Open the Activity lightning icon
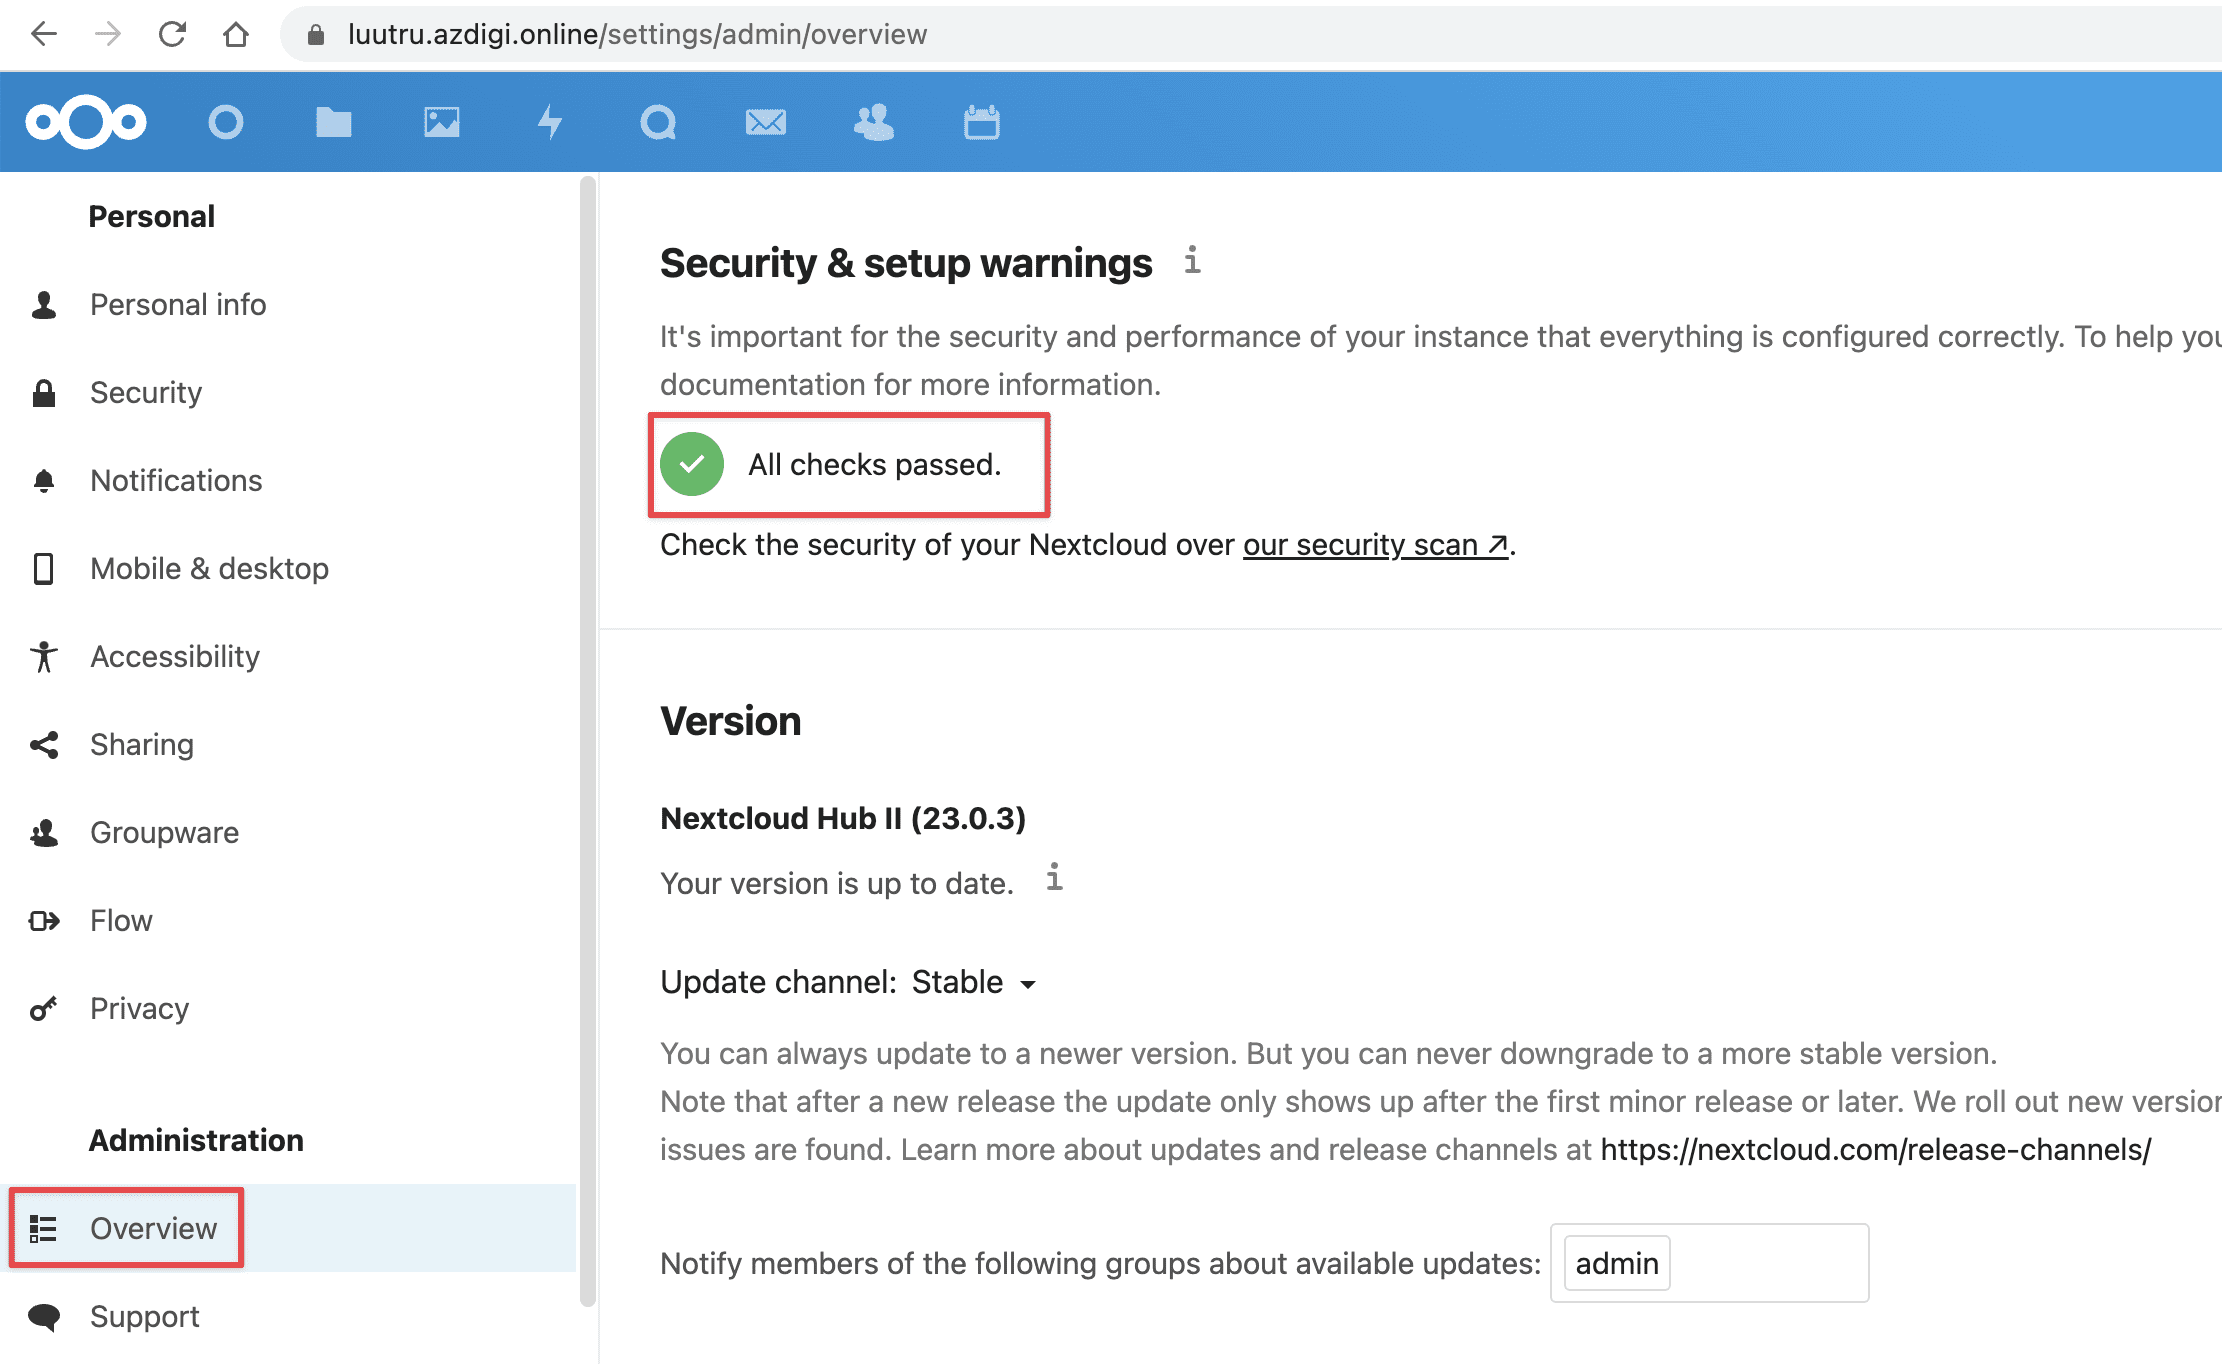The image size is (2222, 1364). [550, 122]
